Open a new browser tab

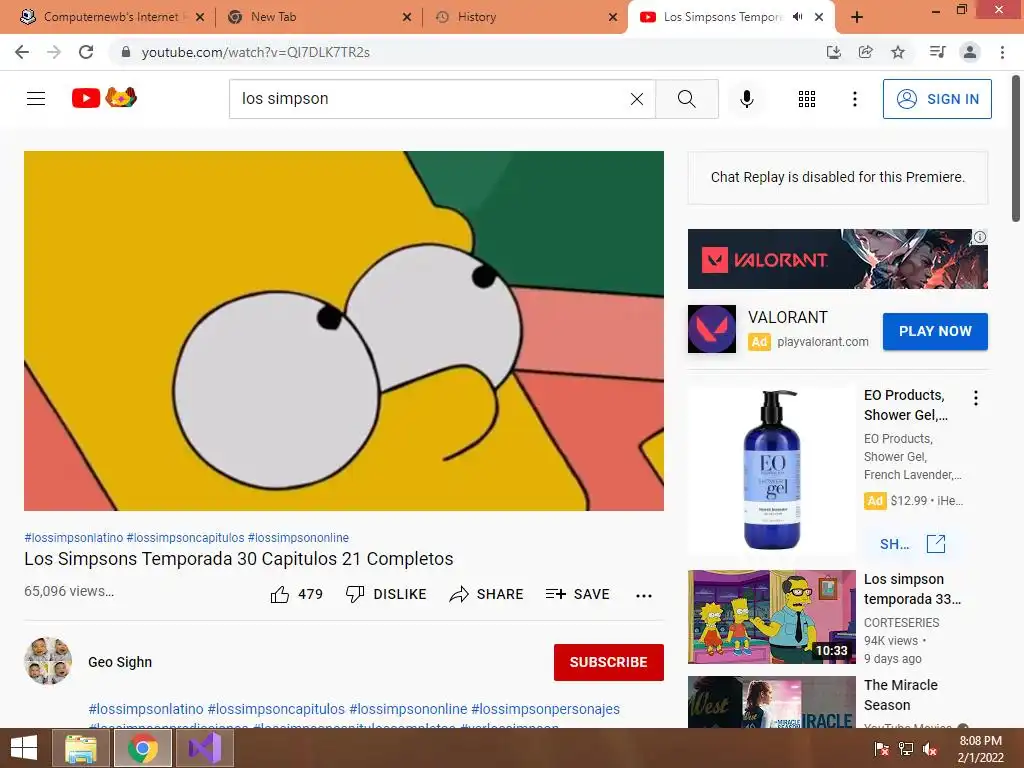point(857,17)
